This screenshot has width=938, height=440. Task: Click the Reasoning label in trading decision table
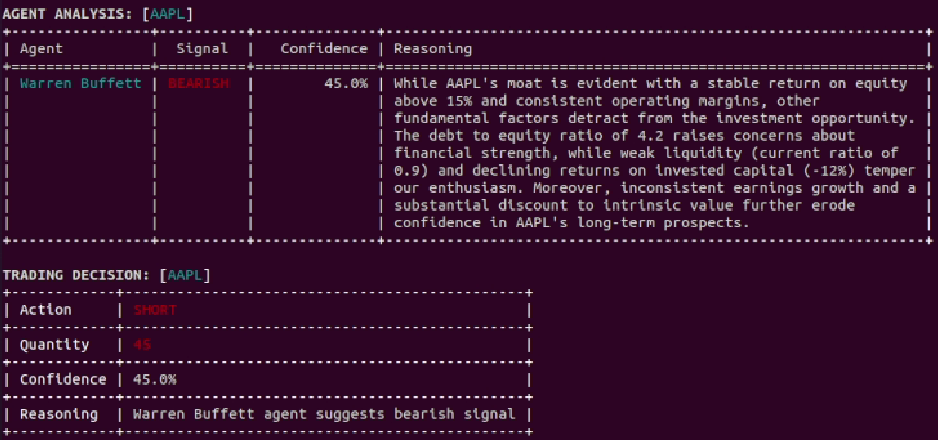(x=58, y=414)
